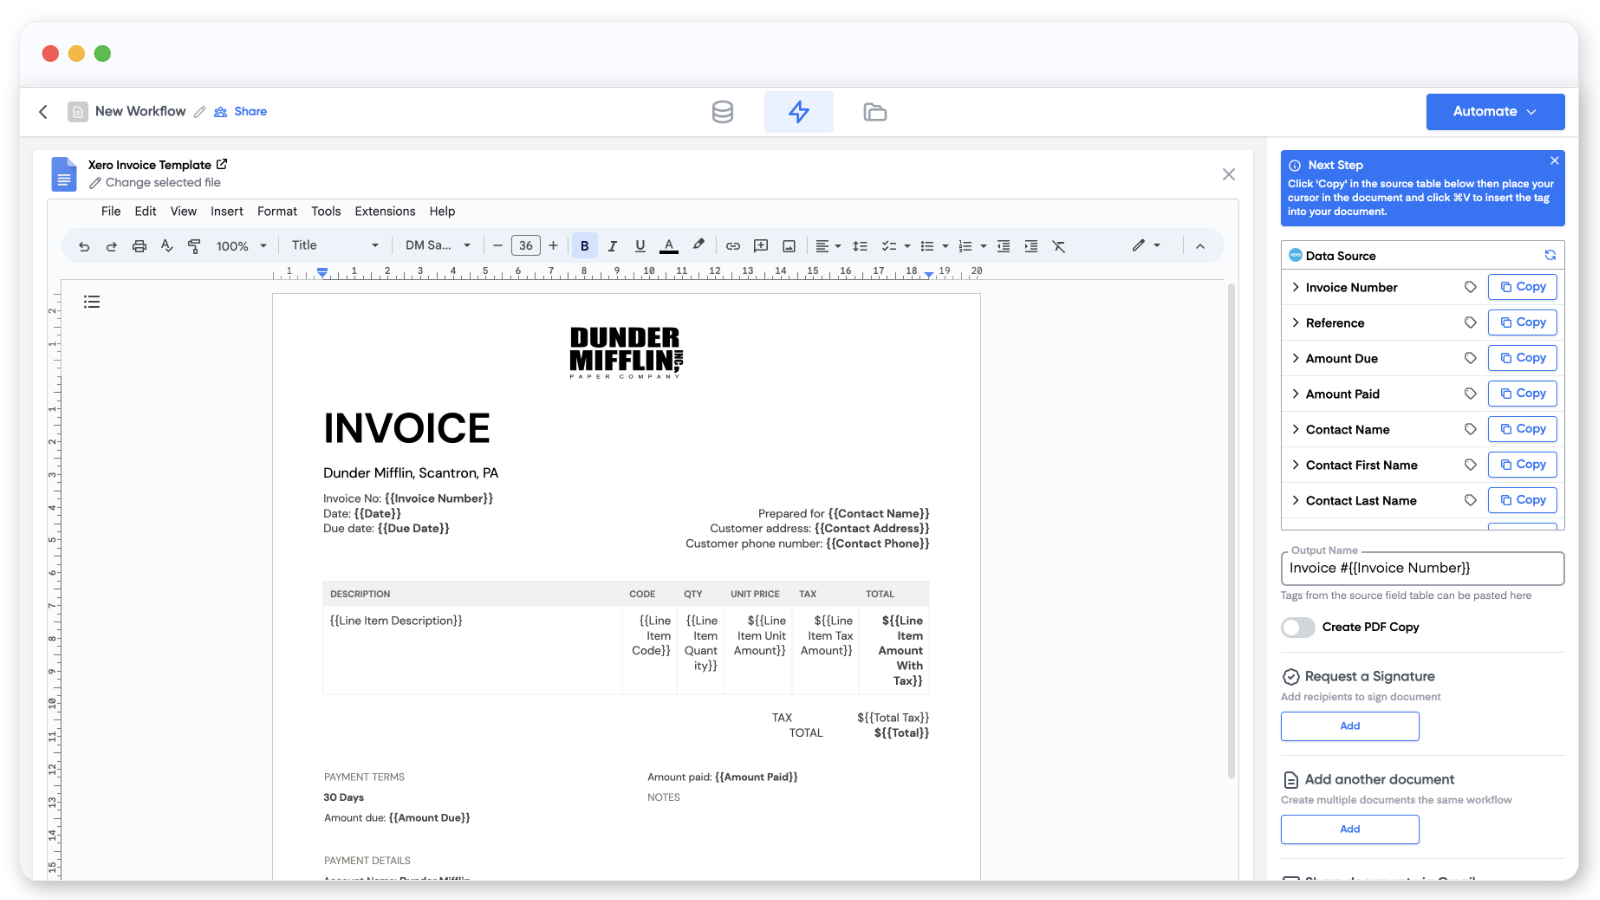Open the Title paragraph style dropdown

coord(335,246)
